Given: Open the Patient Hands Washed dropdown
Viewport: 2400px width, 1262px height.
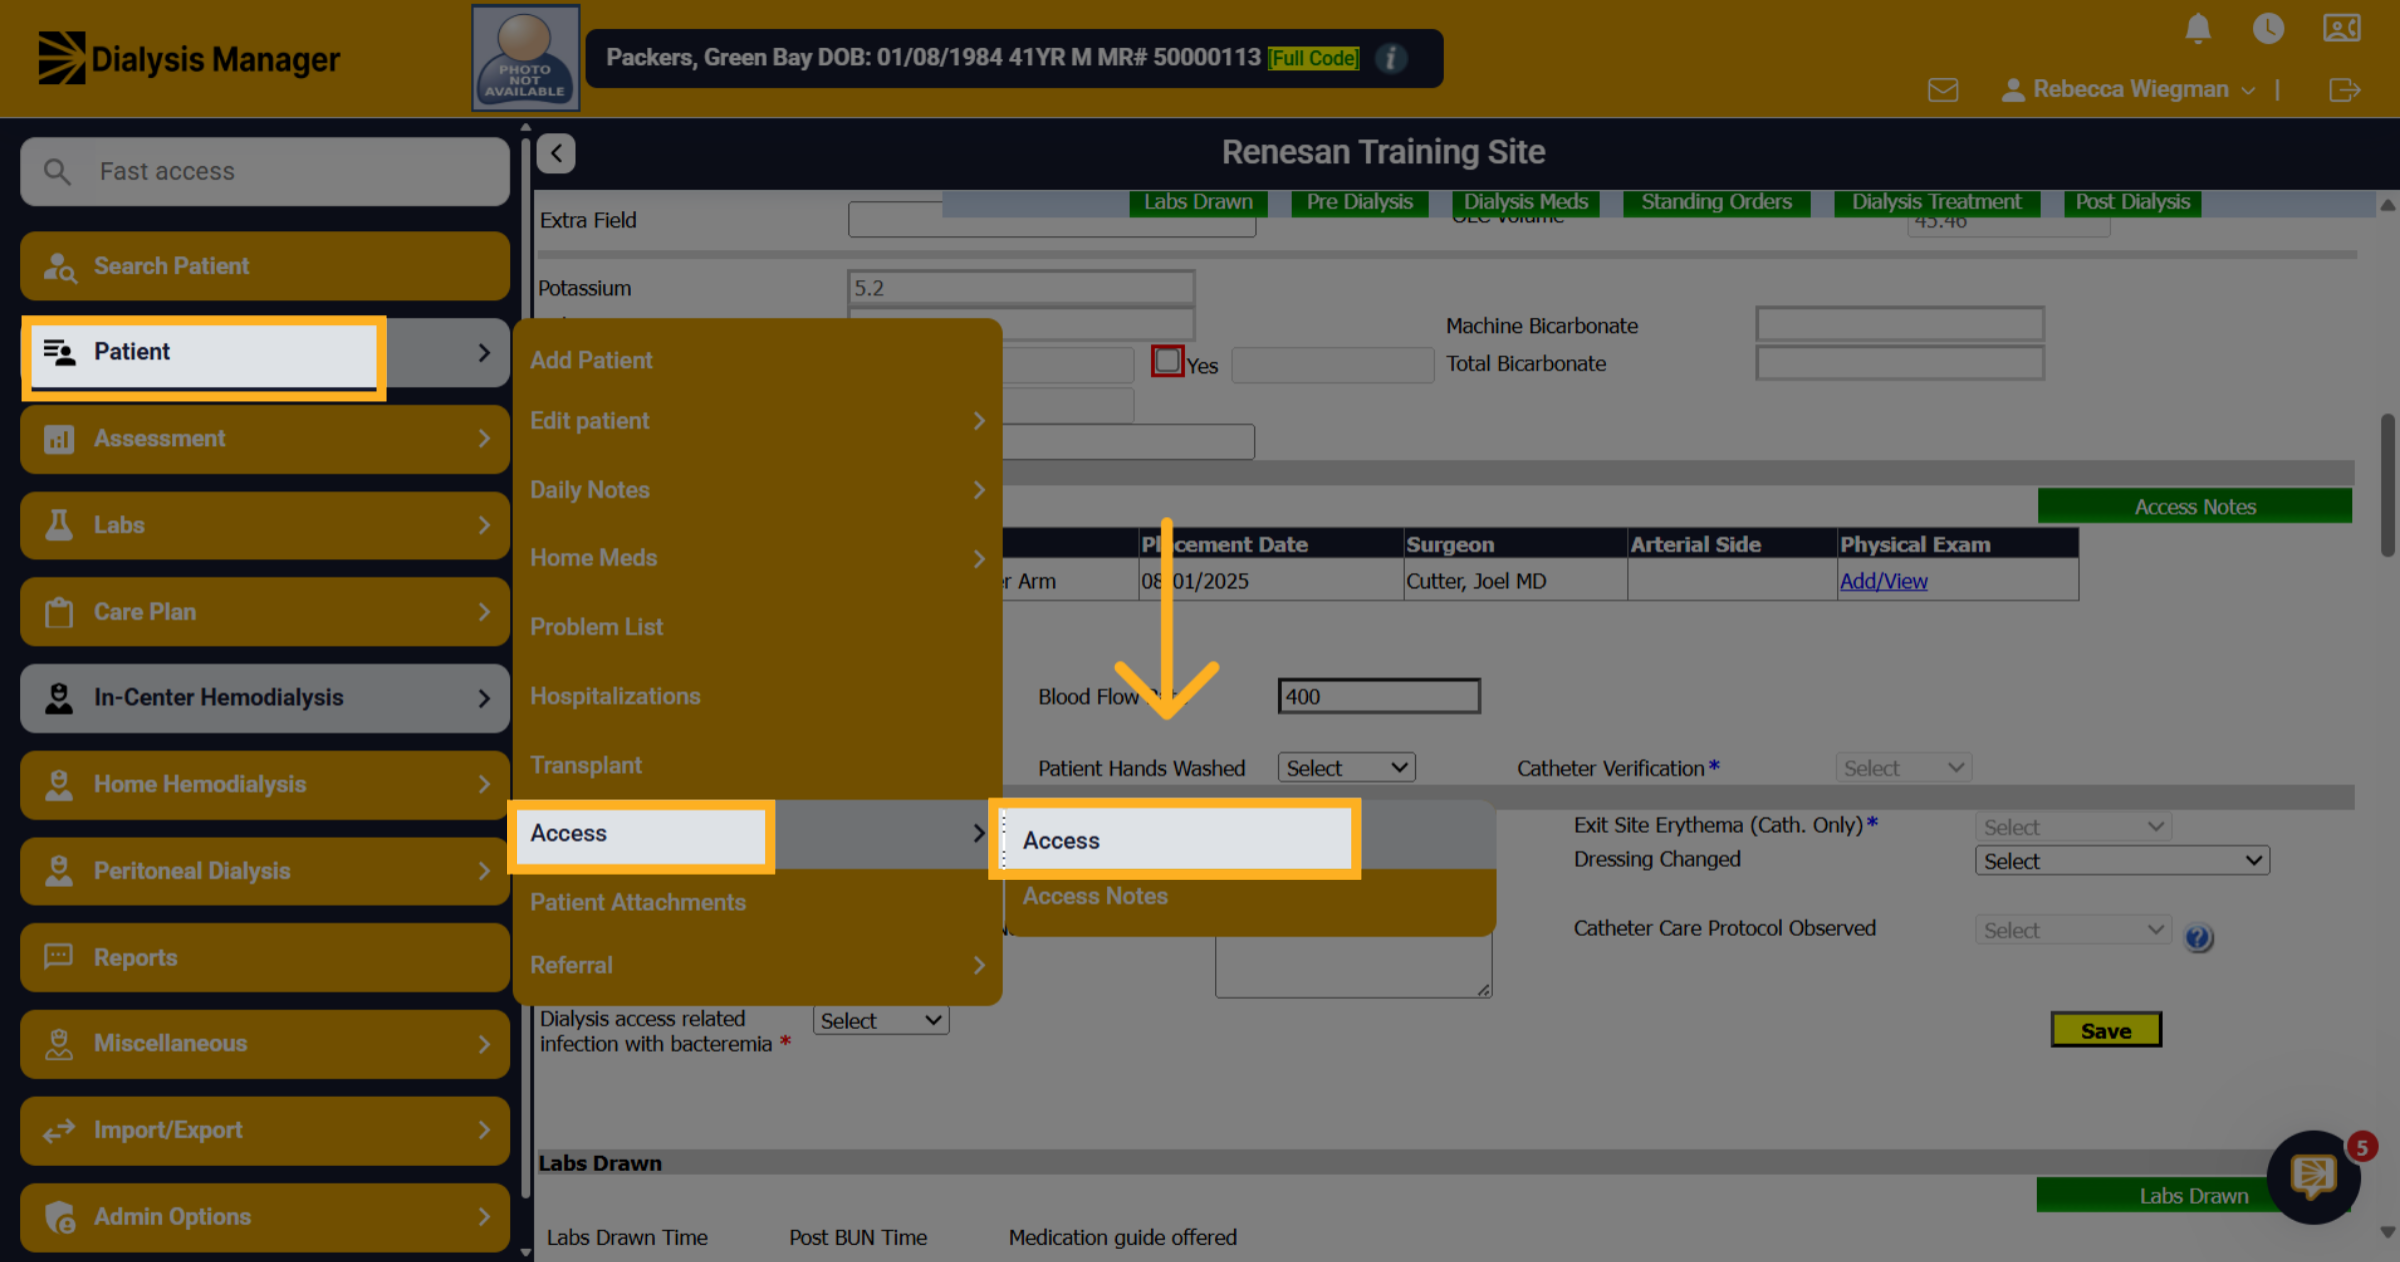Looking at the screenshot, I should 1346,768.
